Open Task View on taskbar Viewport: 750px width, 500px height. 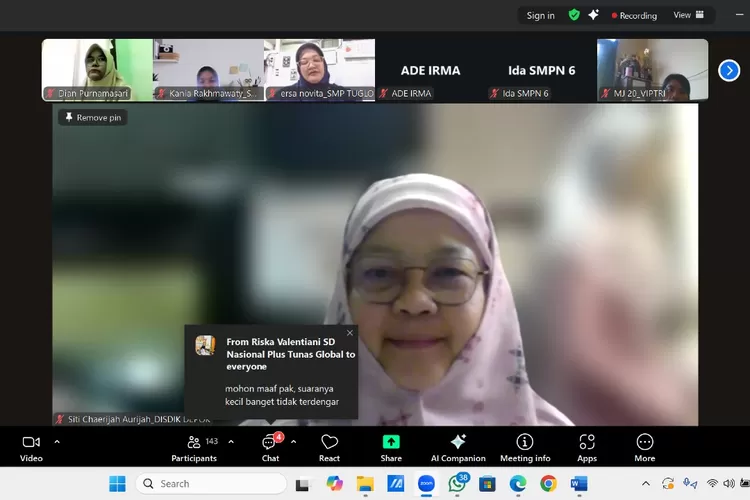(302, 484)
